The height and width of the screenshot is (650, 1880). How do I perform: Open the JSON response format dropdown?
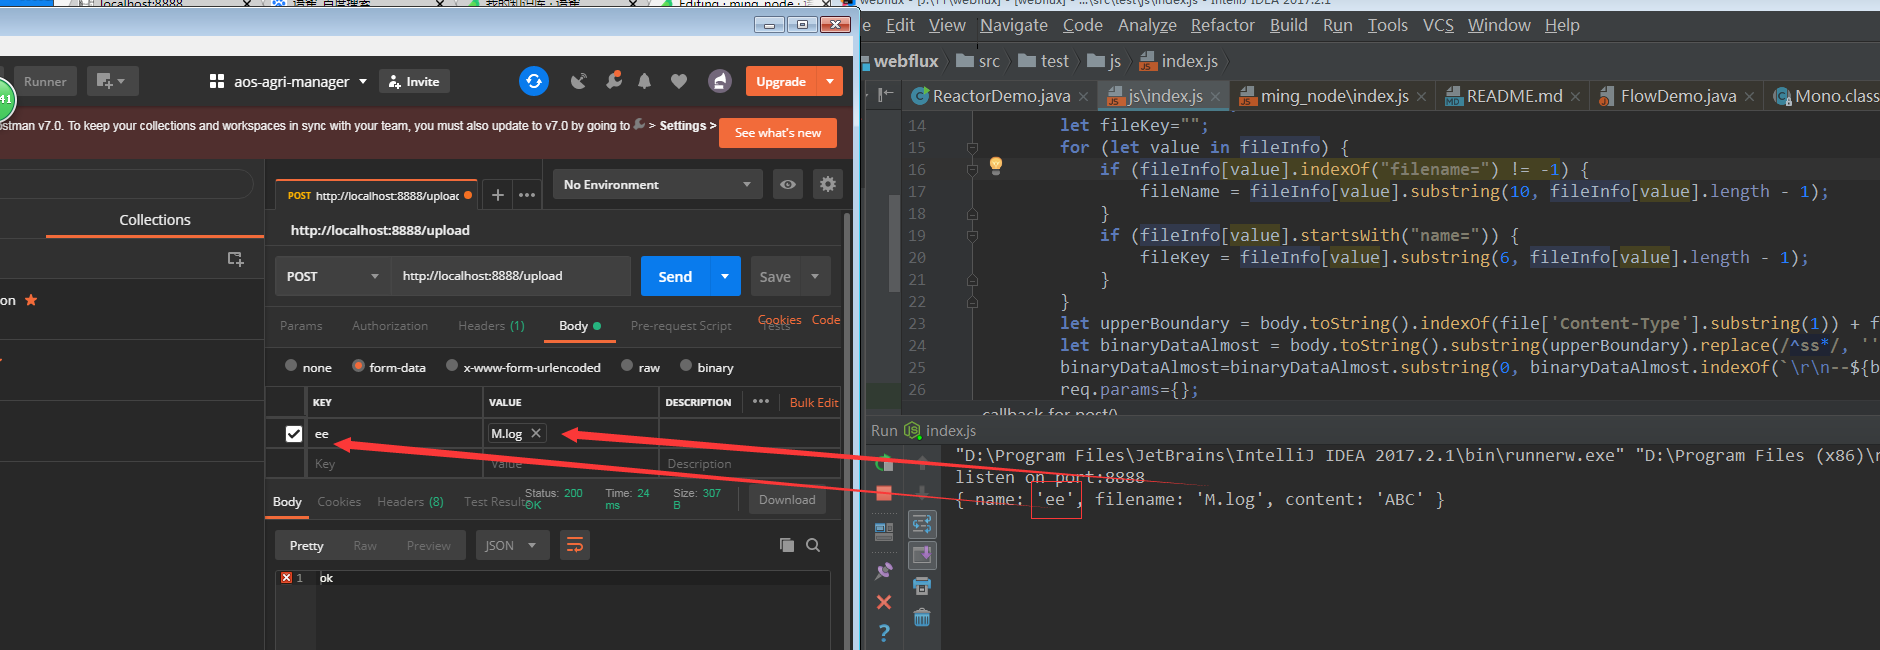pos(511,545)
